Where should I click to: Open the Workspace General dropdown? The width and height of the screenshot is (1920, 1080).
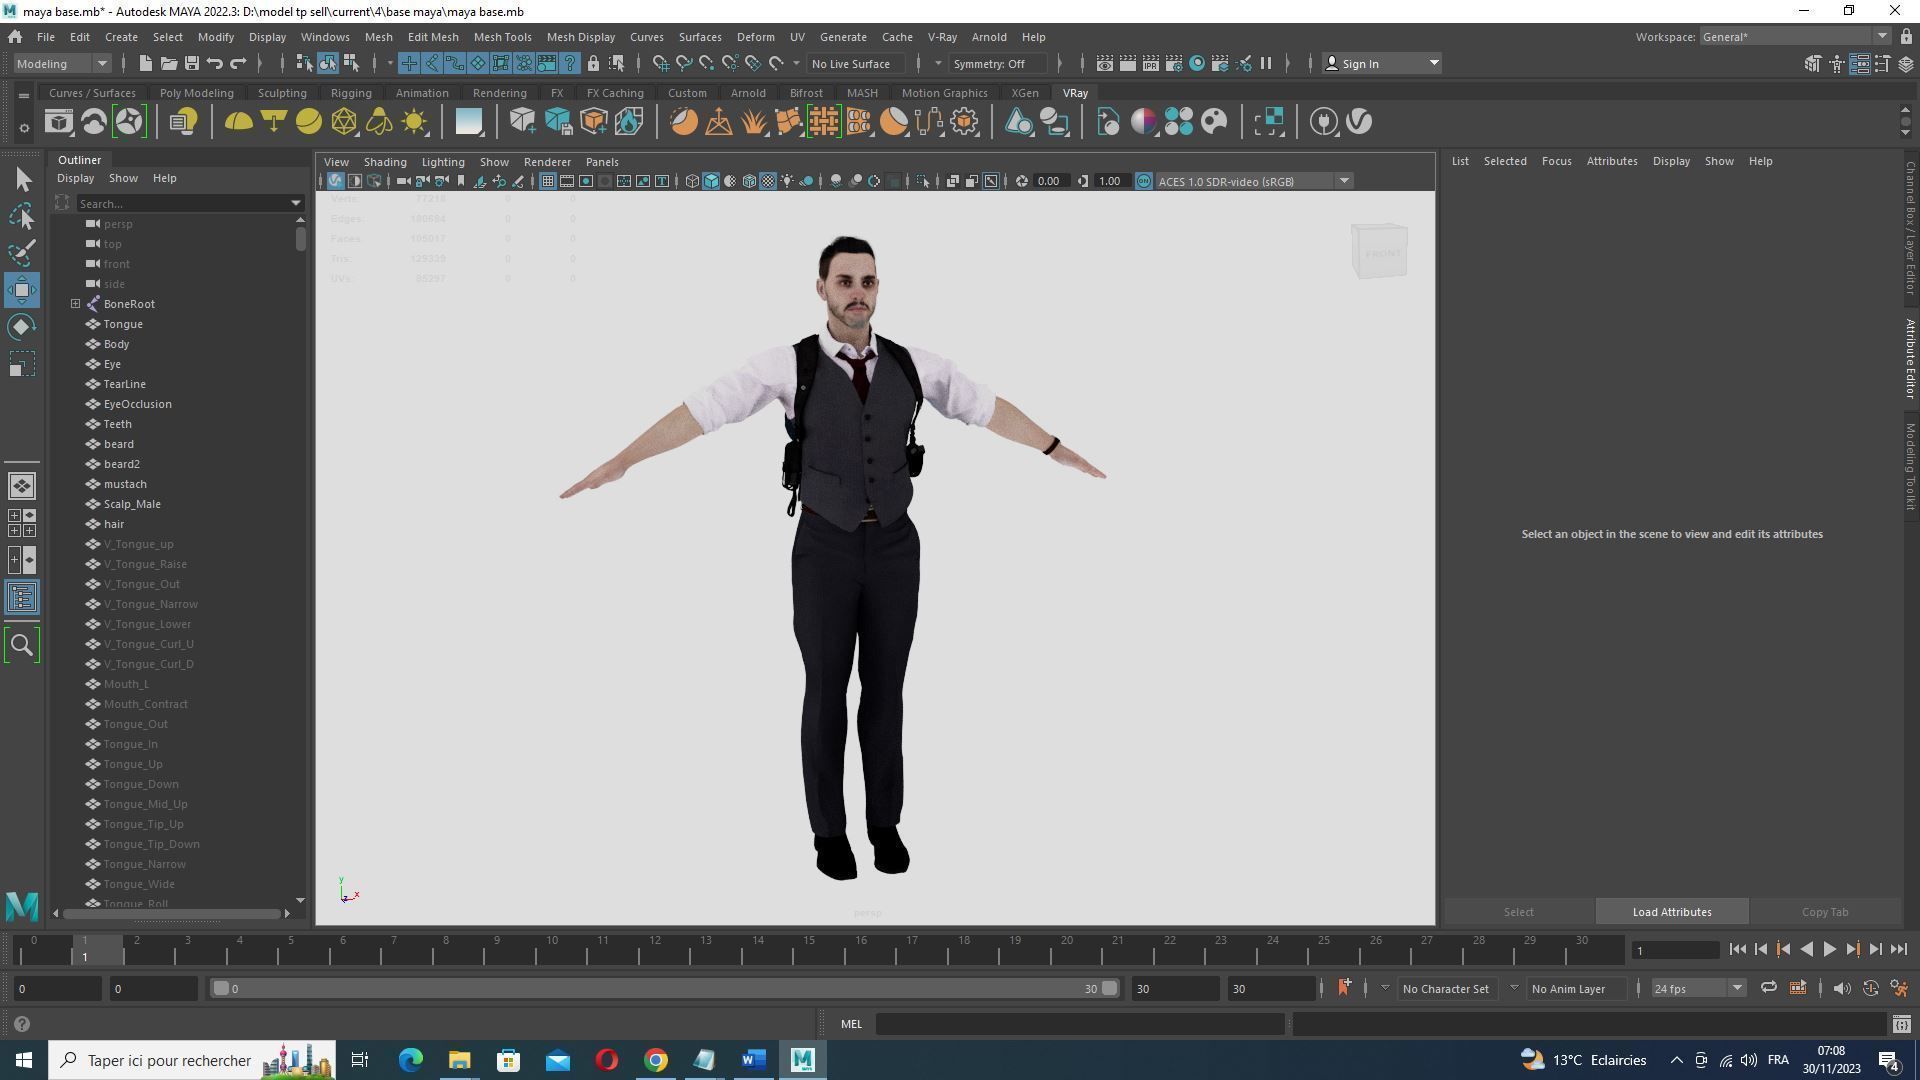(1795, 37)
